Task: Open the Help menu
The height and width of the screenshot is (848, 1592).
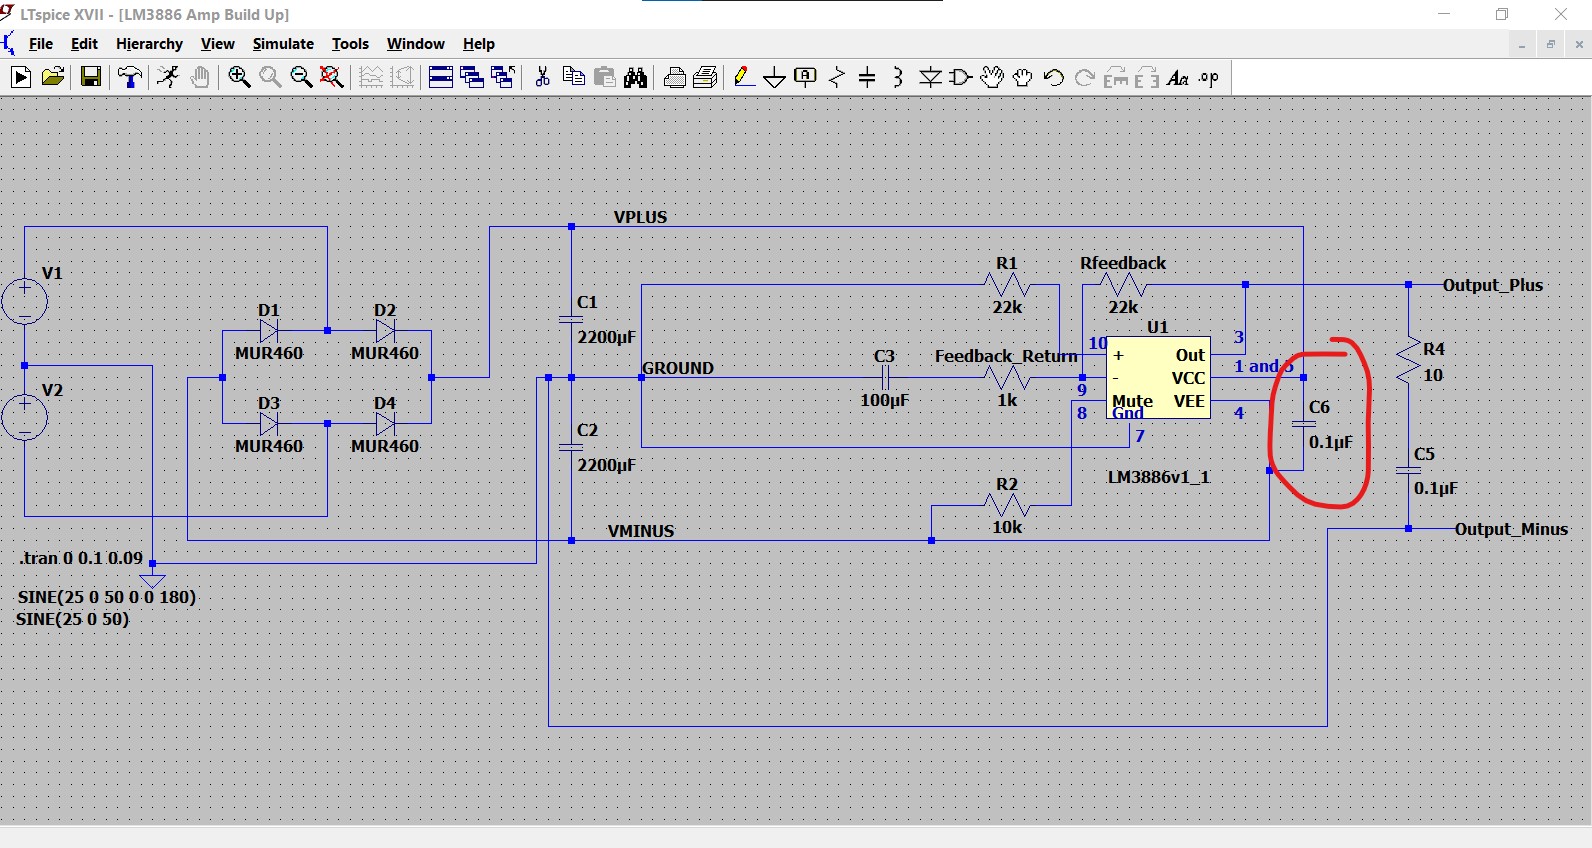Action: click(x=478, y=44)
